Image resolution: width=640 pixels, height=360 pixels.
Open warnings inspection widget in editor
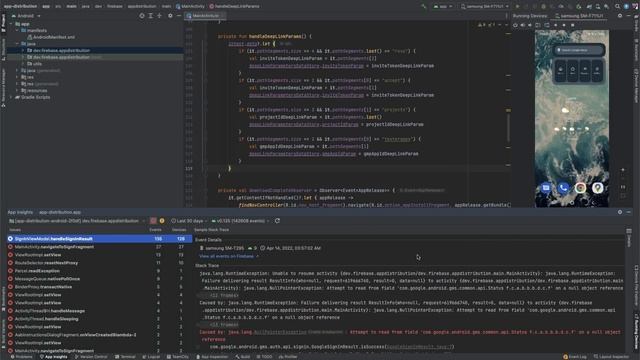click(x=487, y=25)
